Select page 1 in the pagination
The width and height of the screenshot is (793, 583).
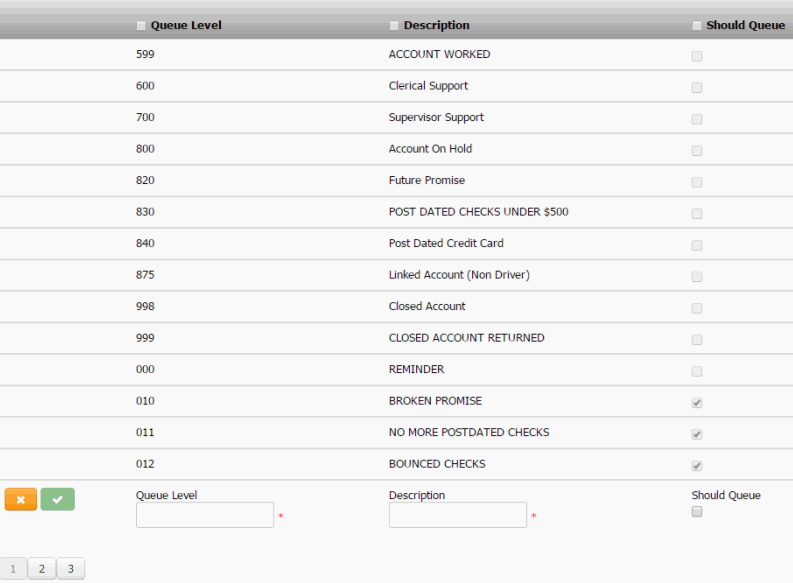pos(13,569)
